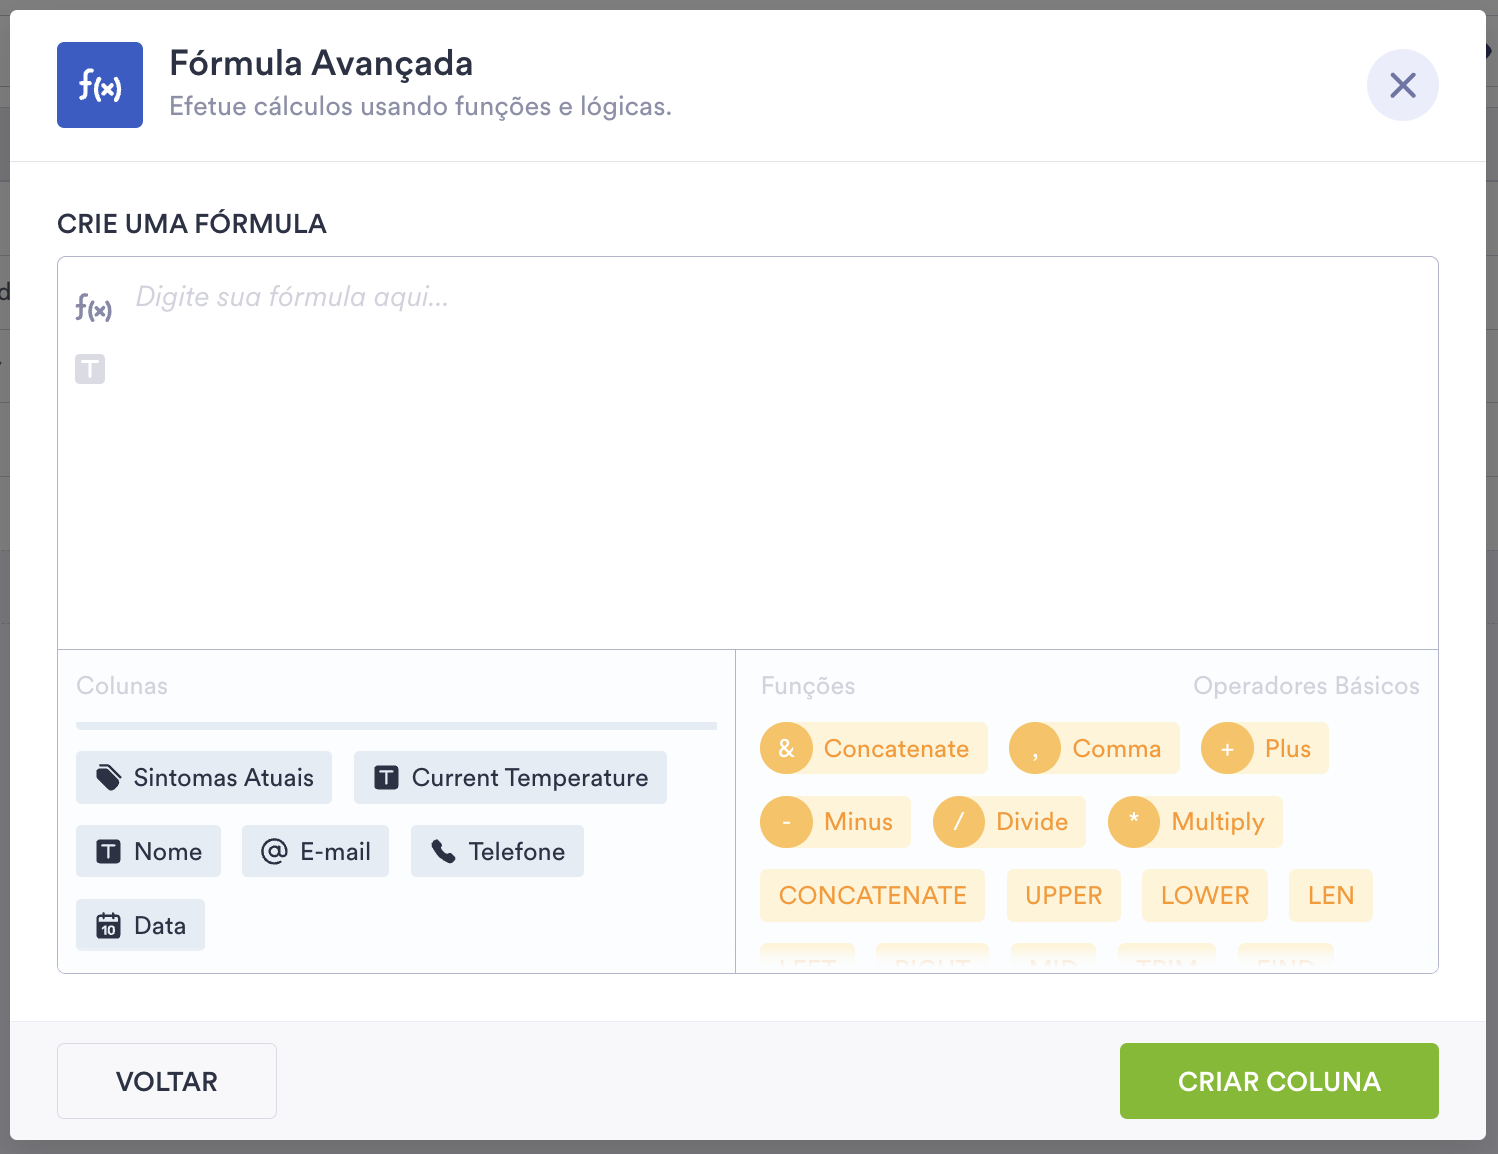Click the green CRIAR COLUNA button
The height and width of the screenshot is (1154, 1498).
click(1279, 1081)
